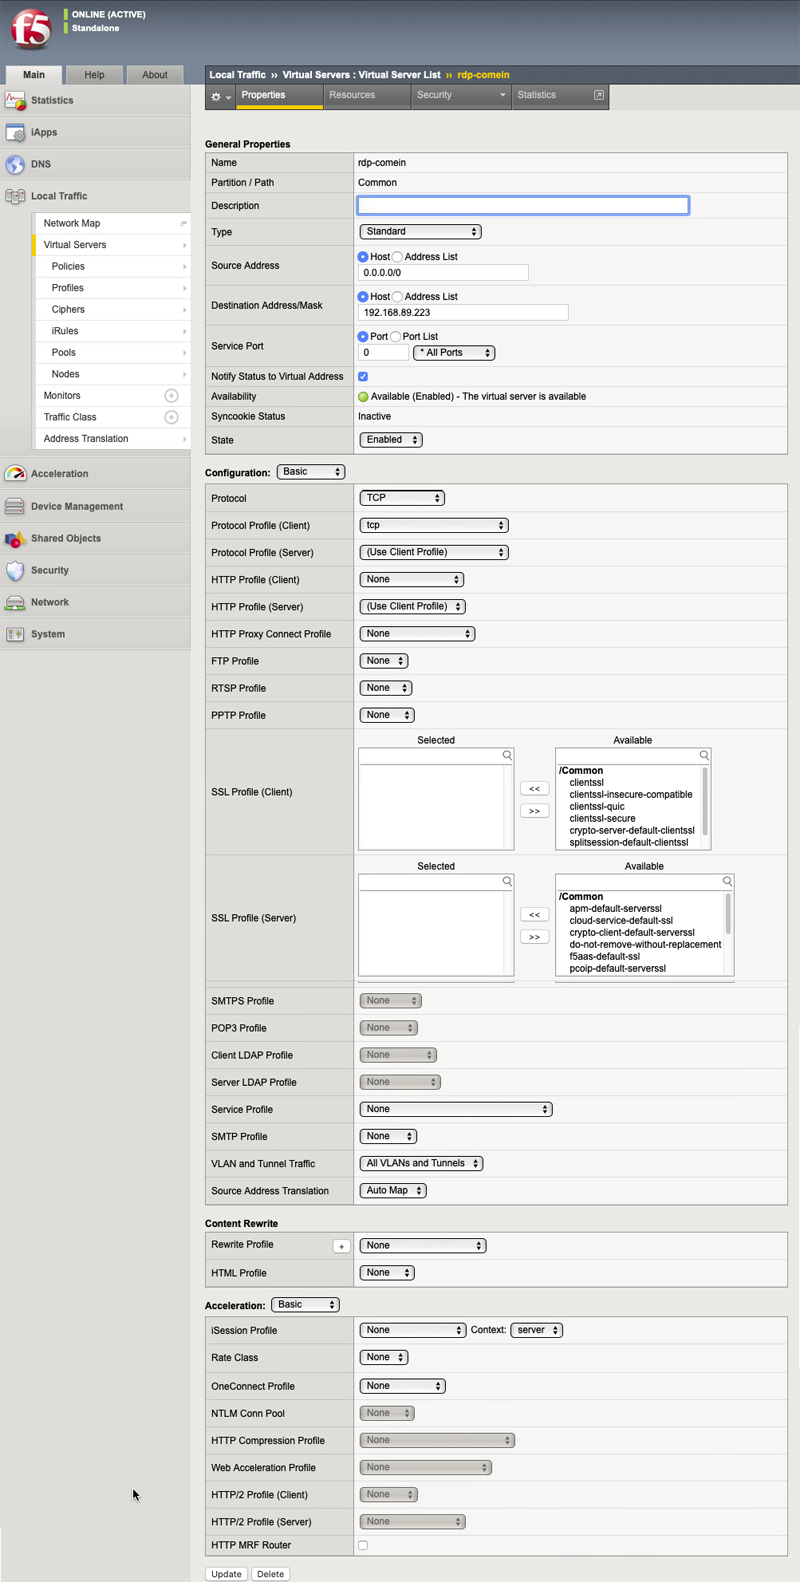This screenshot has height=1582, width=800.
Task: Open the All Ports dropdown
Action: point(454,353)
